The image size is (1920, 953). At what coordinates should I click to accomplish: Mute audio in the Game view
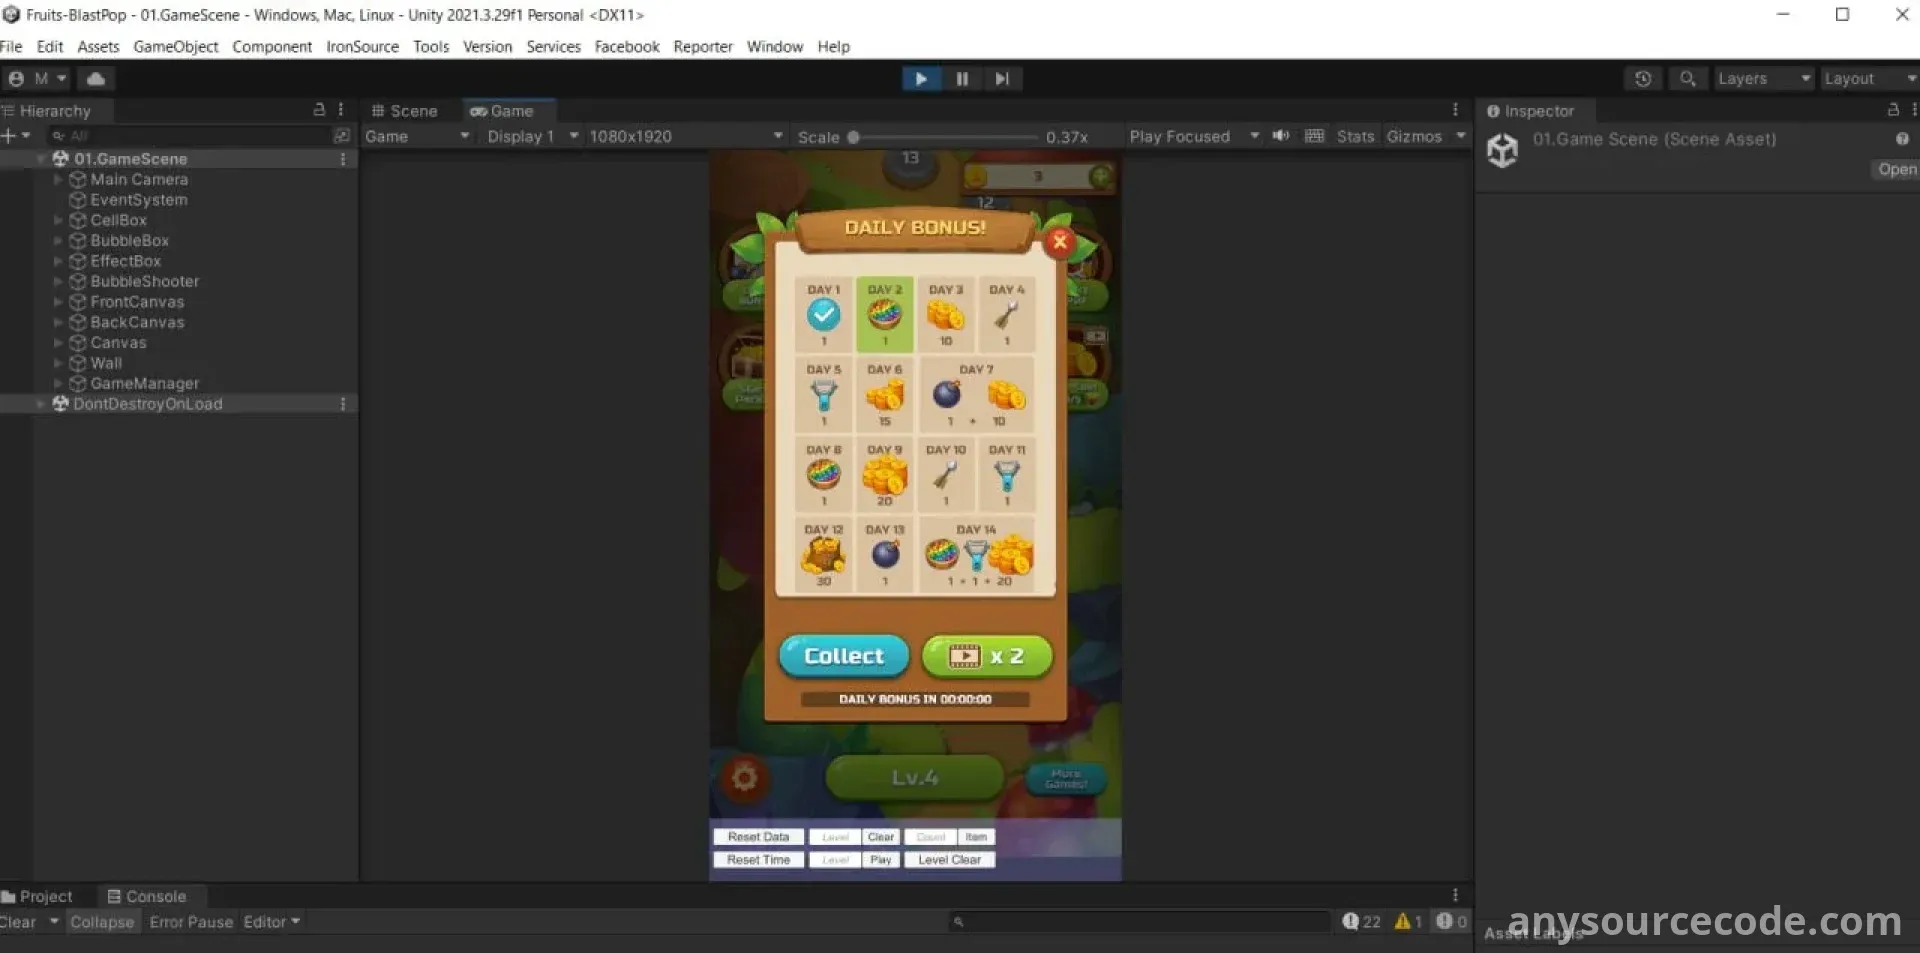[x=1280, y=136]
